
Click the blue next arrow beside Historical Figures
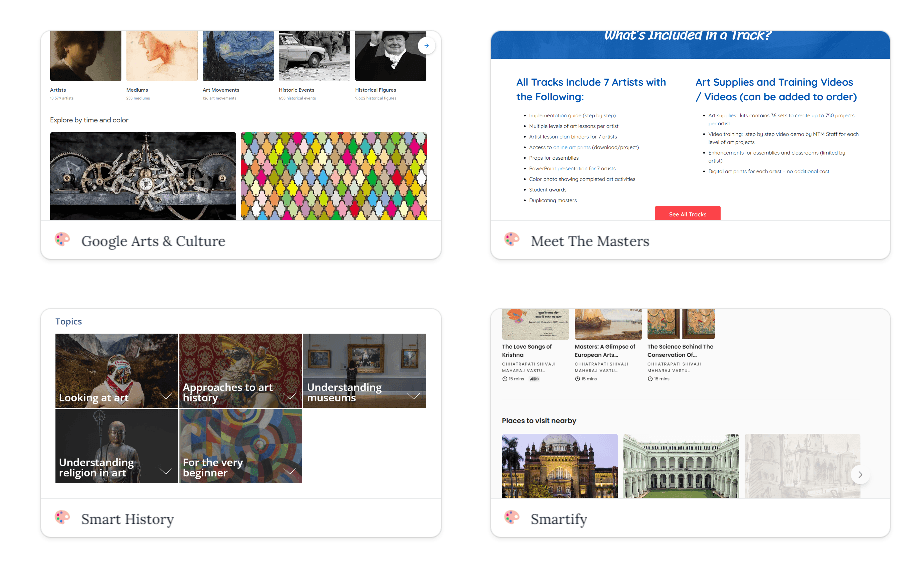click(x=427, y=45)
